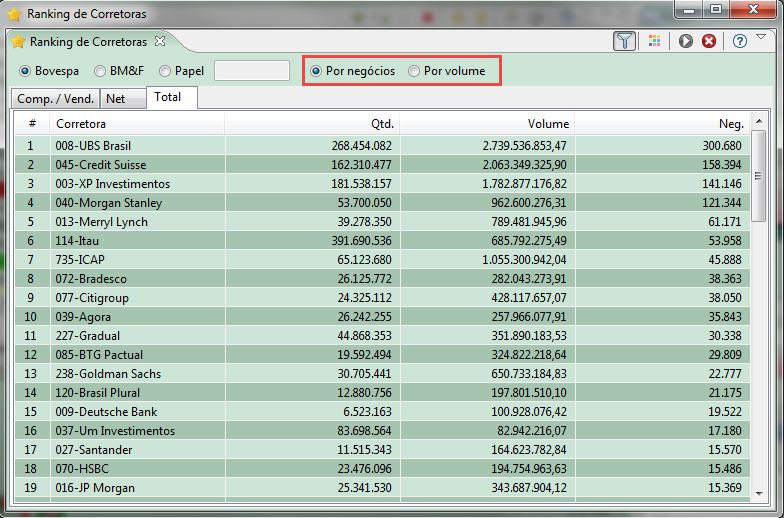The width and height of the screenshot is (784, 518).
Task: Click quantity value 6.523.163
Action: pos(368,412)
